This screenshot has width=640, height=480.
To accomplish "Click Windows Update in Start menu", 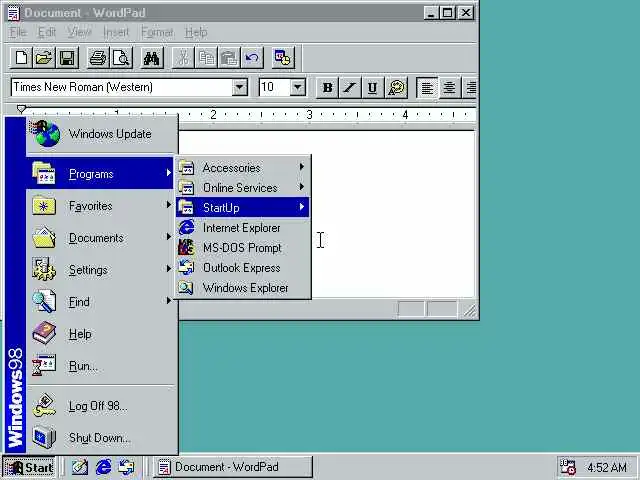I will [101, 134].
